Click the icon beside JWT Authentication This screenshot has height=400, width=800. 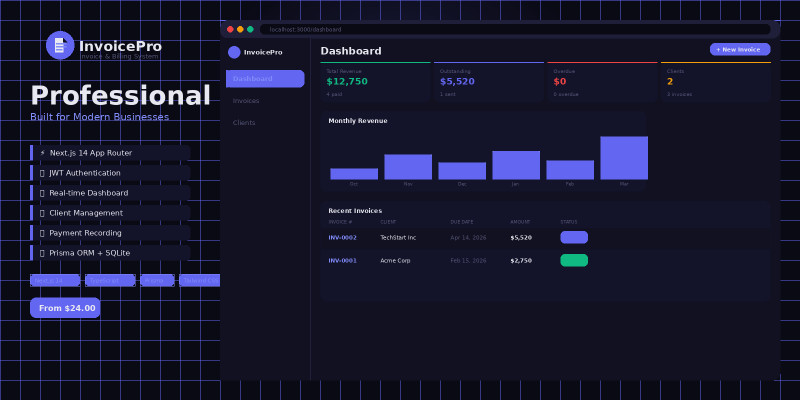(42, 173)
